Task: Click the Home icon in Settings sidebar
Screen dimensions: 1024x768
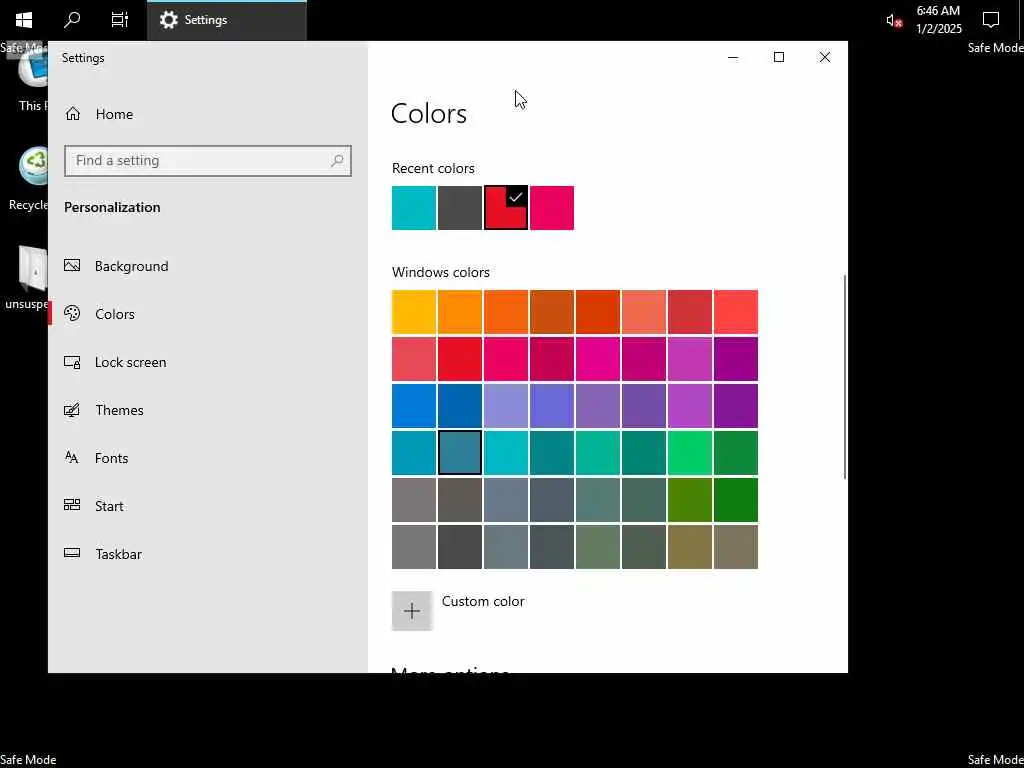Action: click(x=73, y=114)
